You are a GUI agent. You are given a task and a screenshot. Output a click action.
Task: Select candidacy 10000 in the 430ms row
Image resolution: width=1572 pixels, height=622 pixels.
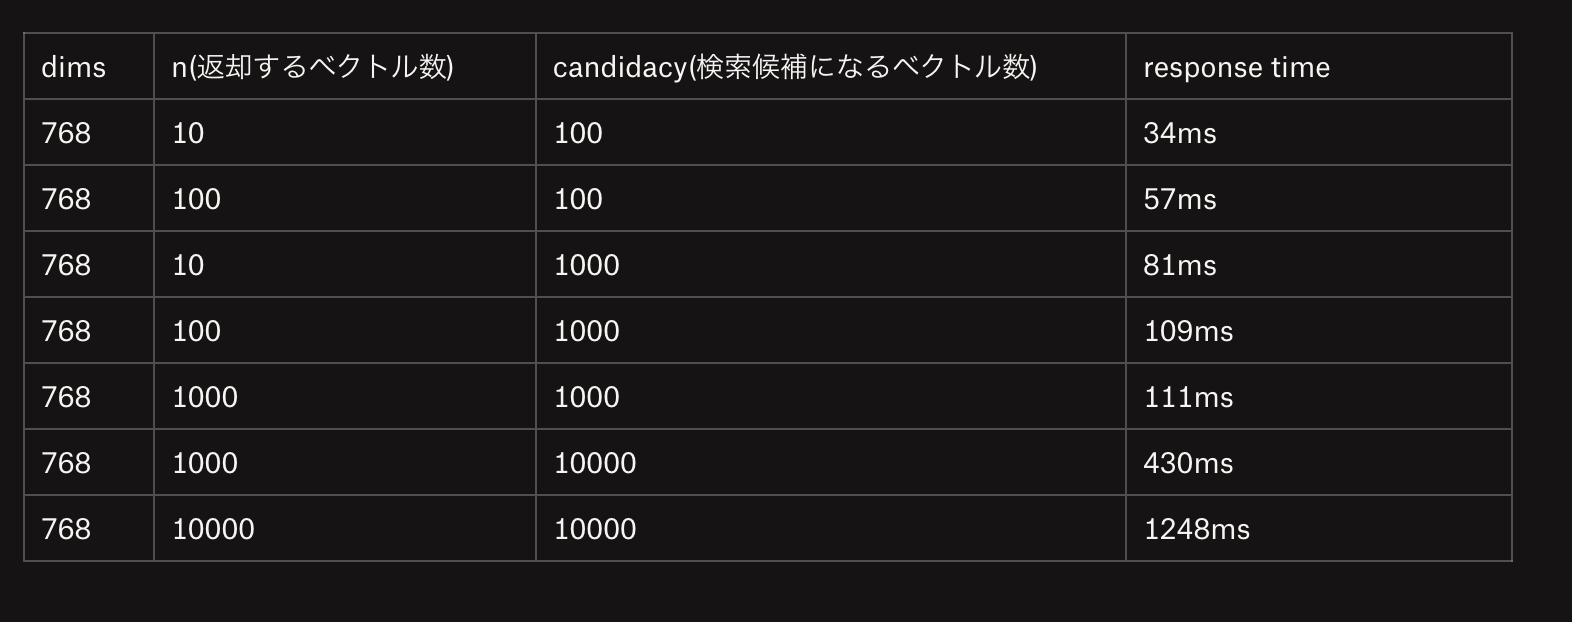coord(595,463)
